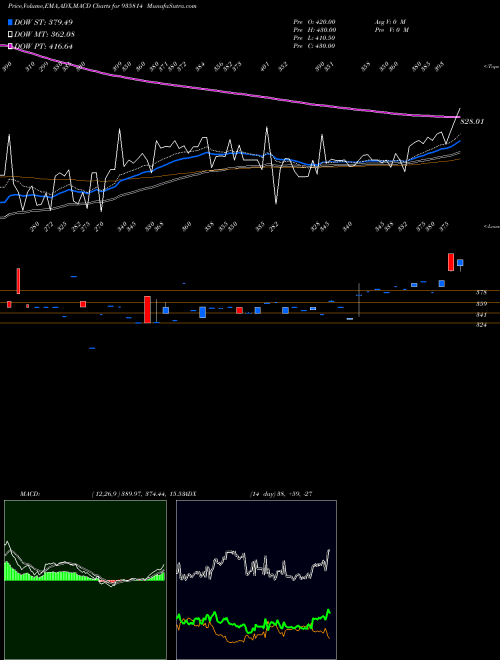The width and height of the screenshot is (500, 660).
Task: Click the 'Pre L: 410.50' low value
Action: click(x=314, y=38)
